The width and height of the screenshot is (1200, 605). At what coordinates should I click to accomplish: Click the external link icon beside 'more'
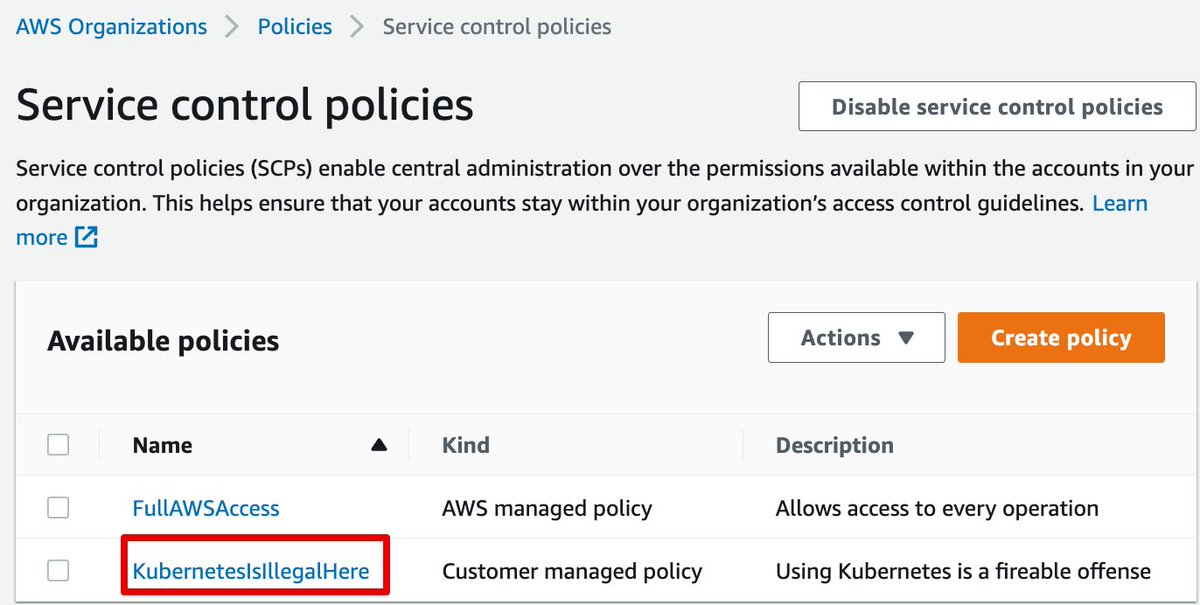point(87,238)
